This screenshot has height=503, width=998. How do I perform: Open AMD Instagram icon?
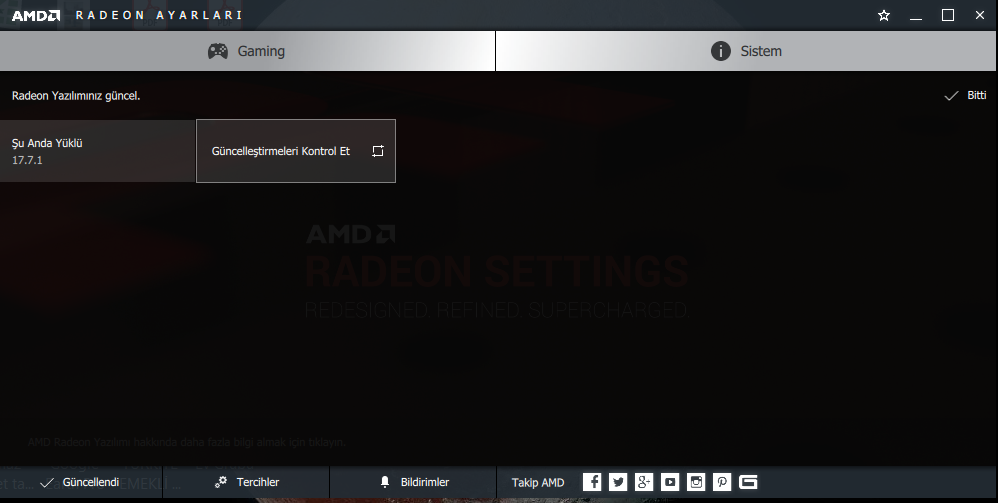[x=696, y=482]
